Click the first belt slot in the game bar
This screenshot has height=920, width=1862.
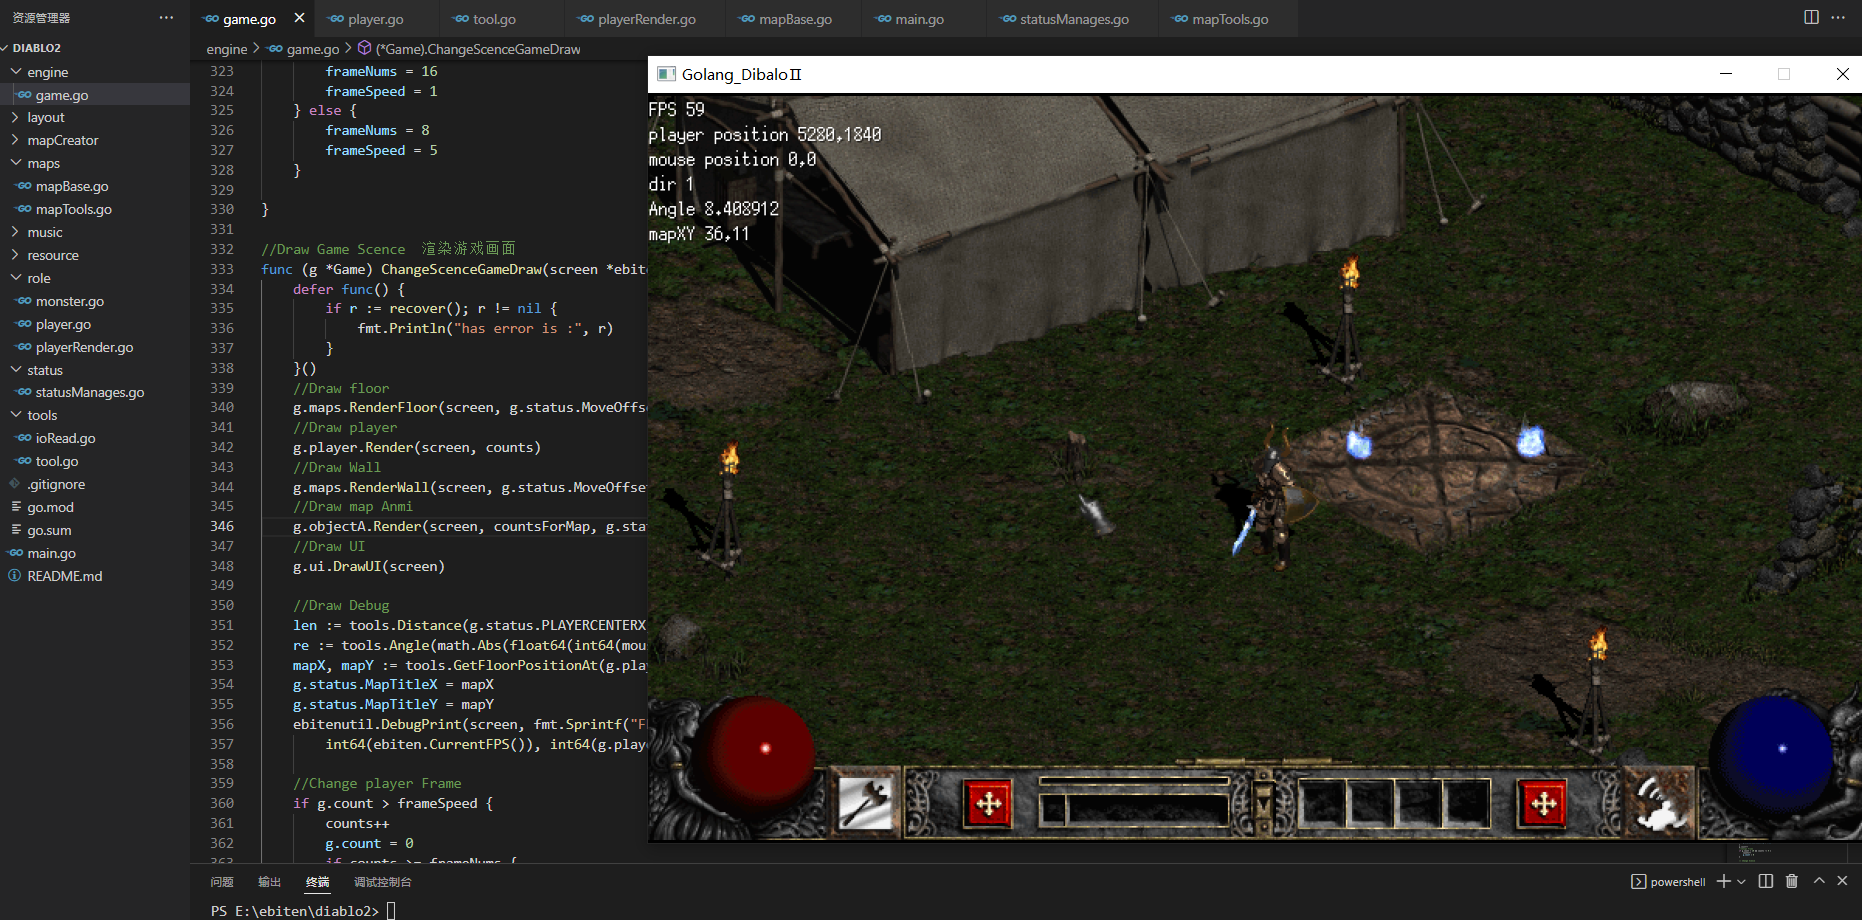pyautogui.click(x=1322, y=803)
